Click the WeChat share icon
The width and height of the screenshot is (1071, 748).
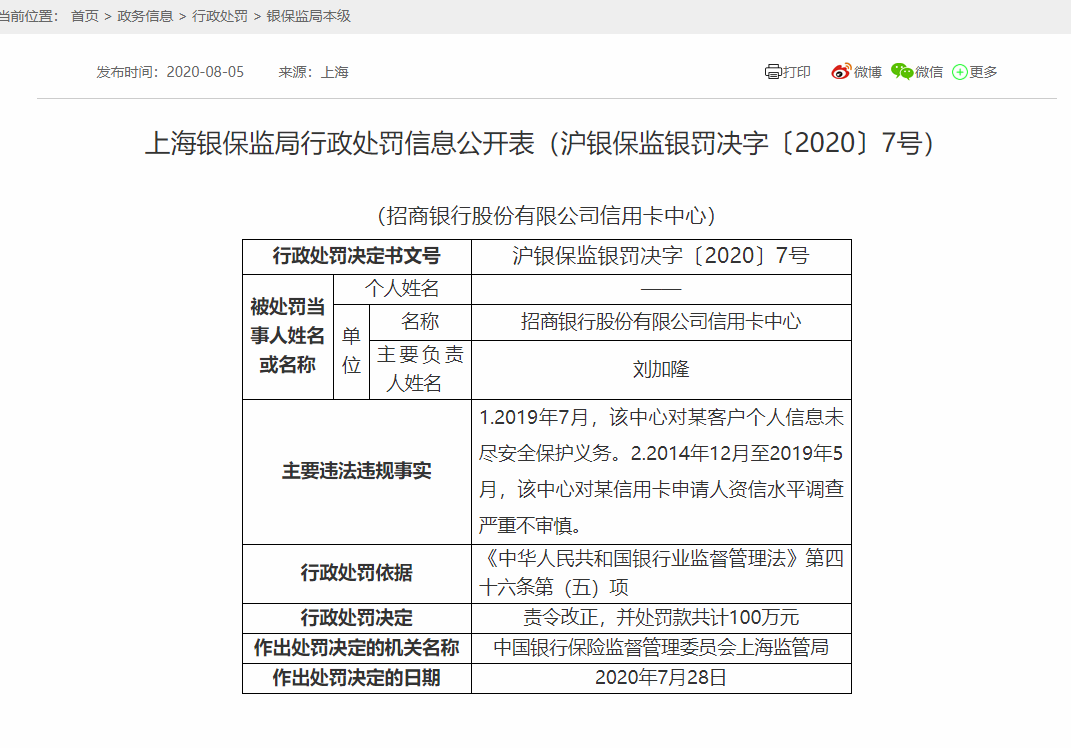902,71
